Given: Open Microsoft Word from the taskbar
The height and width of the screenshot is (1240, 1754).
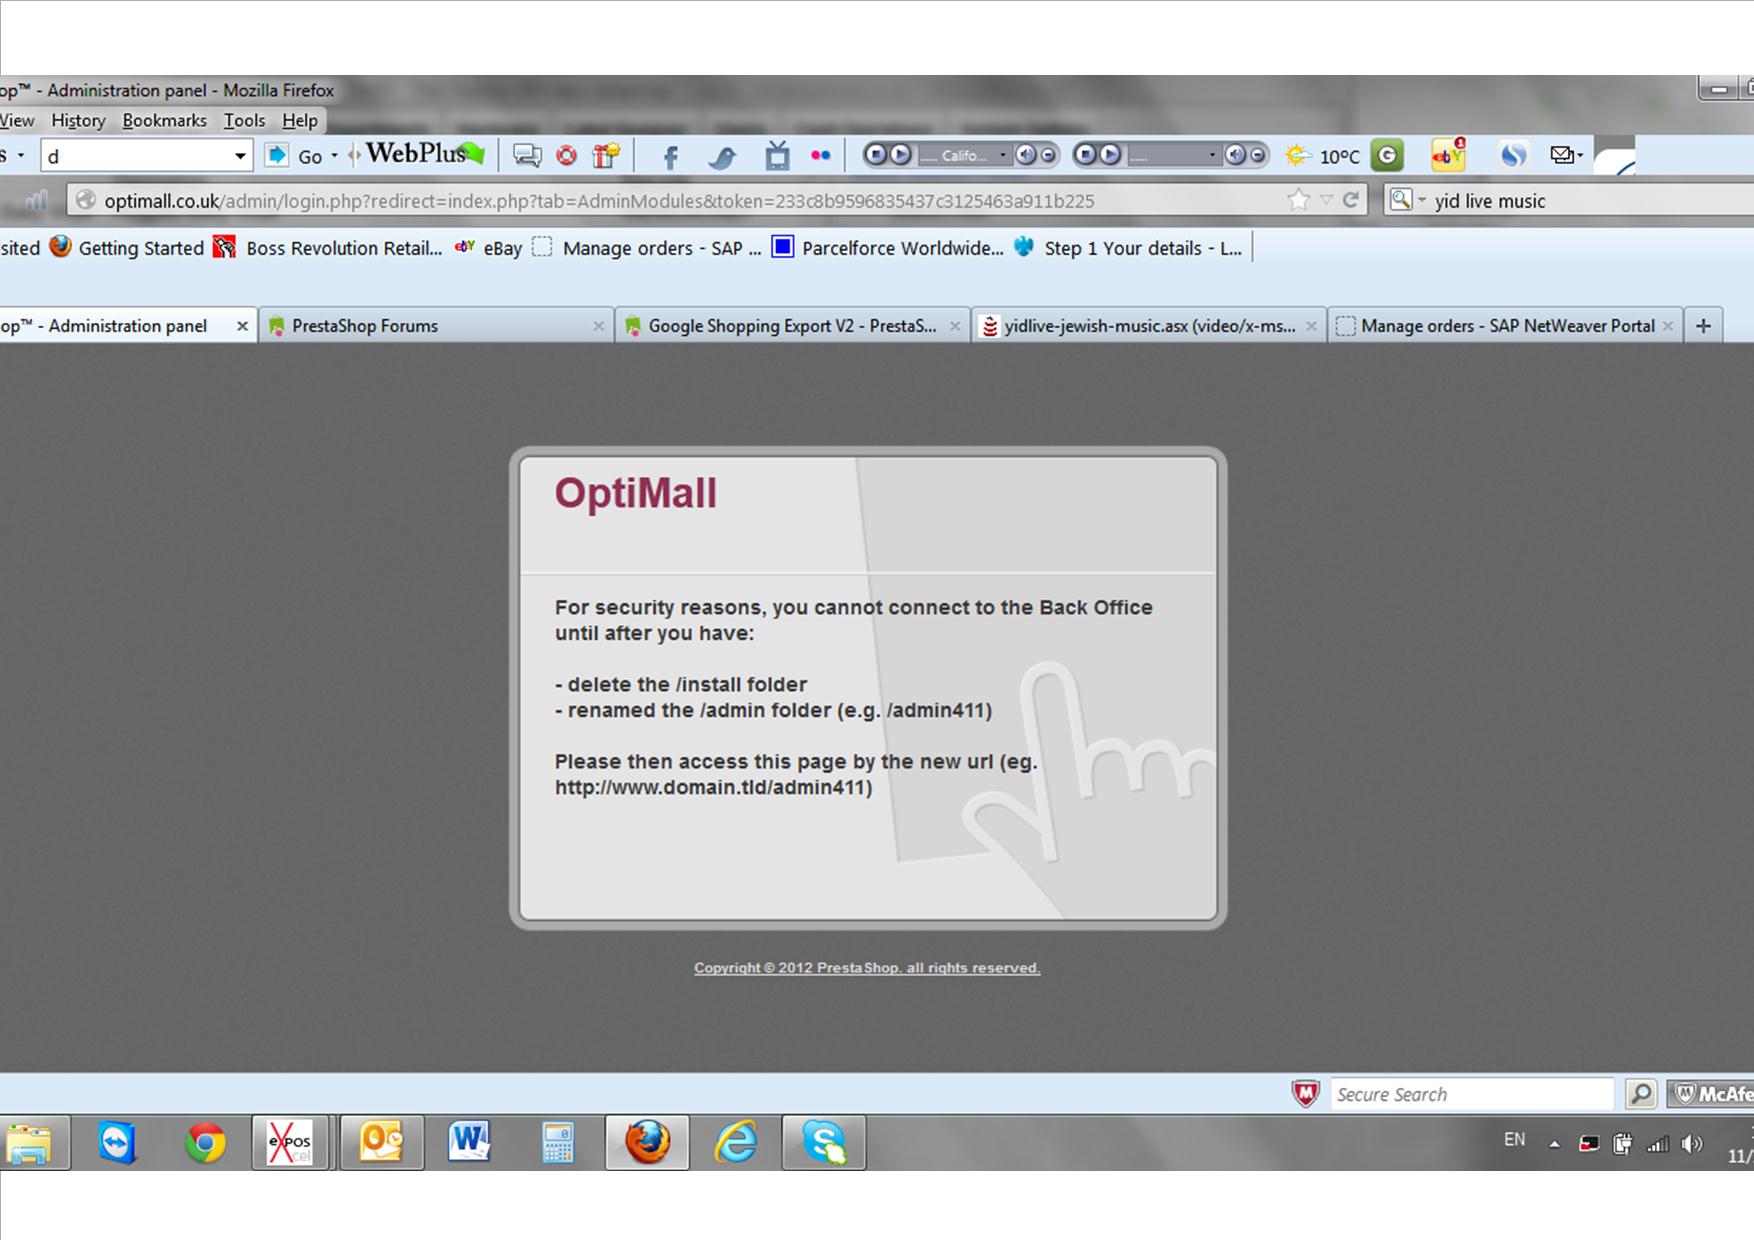Looking at the screenshot, I should click(469, 1142).
